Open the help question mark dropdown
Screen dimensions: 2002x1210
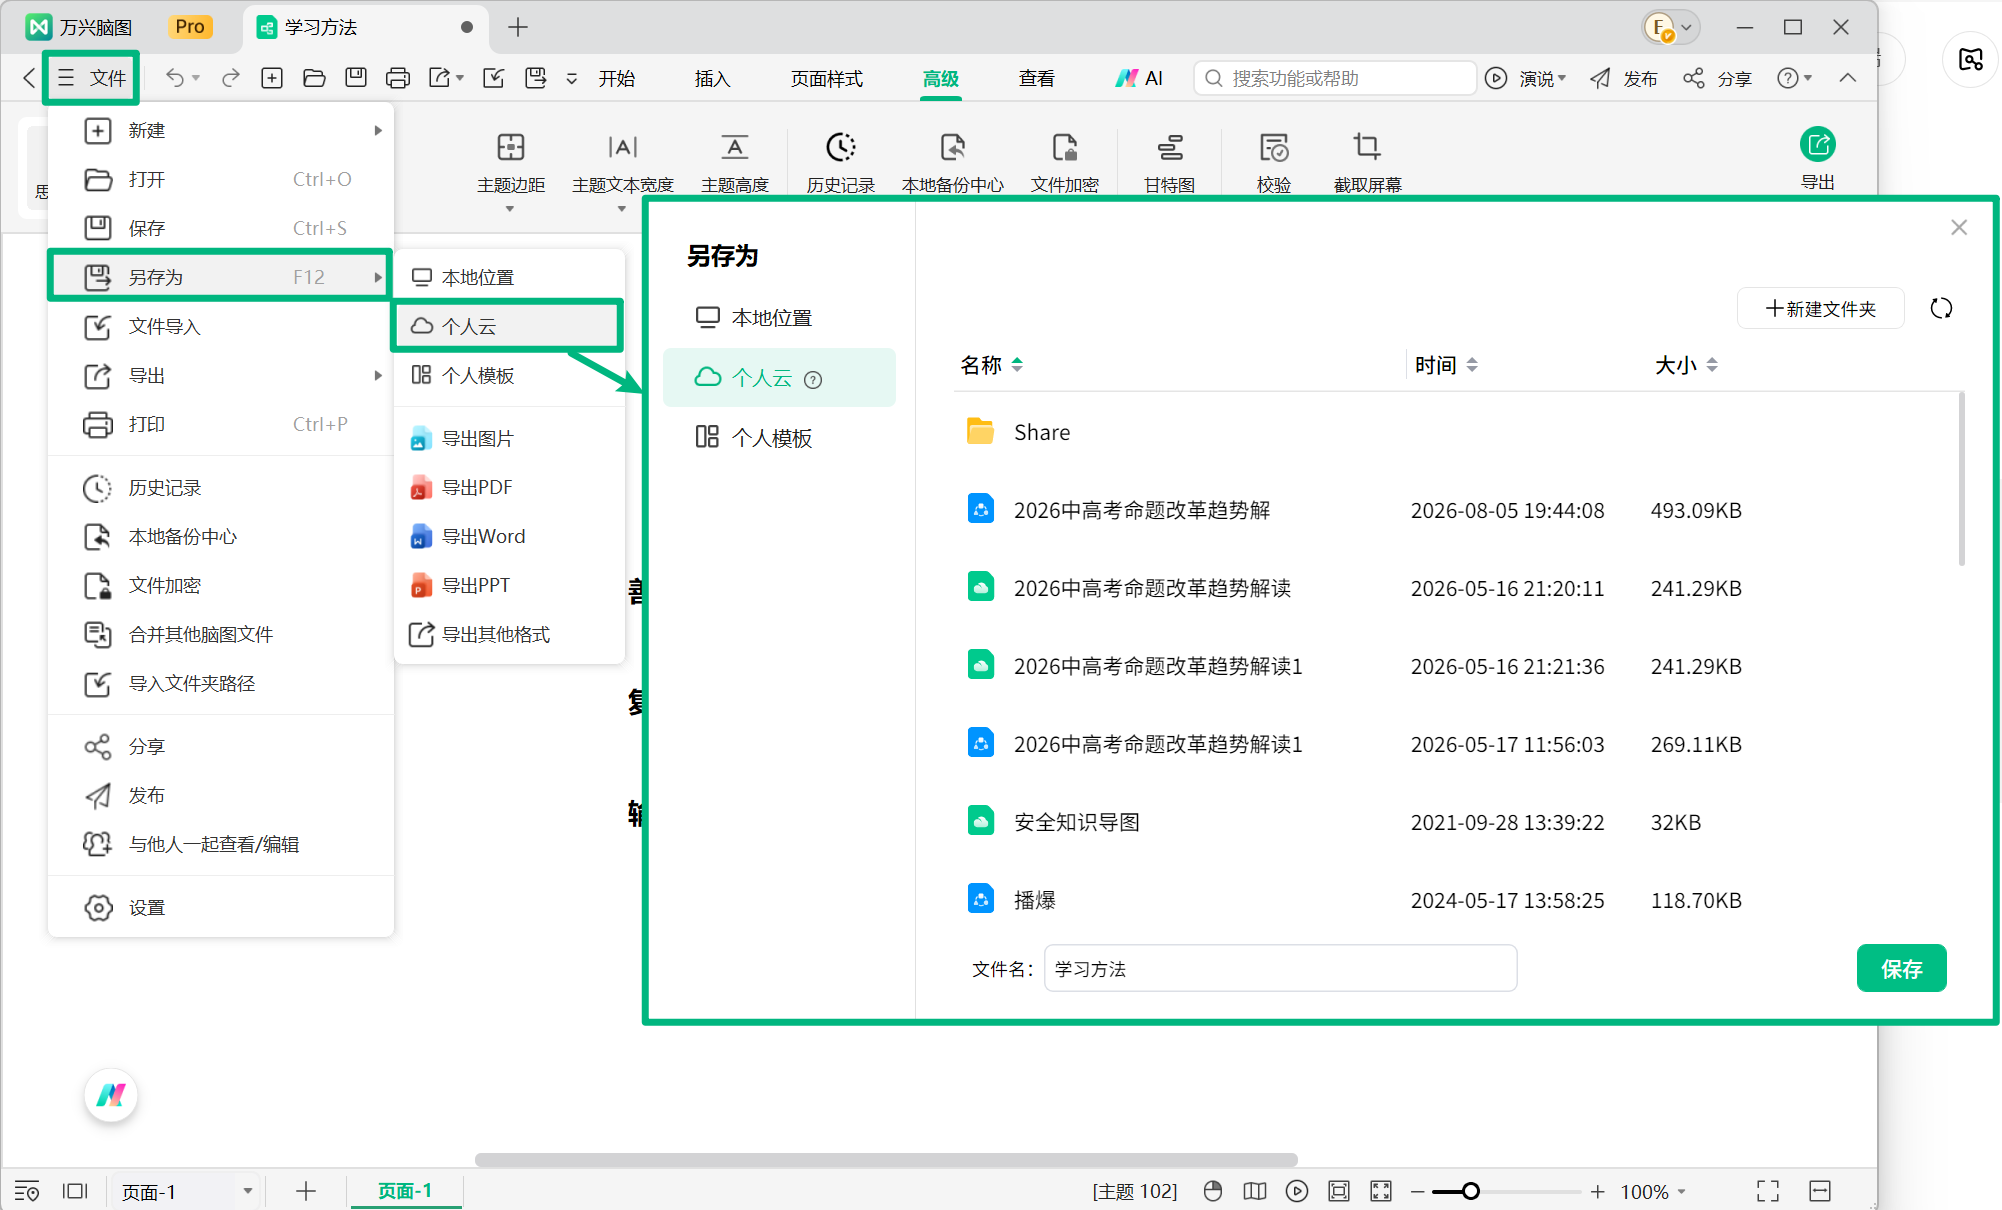point(1795,78)
